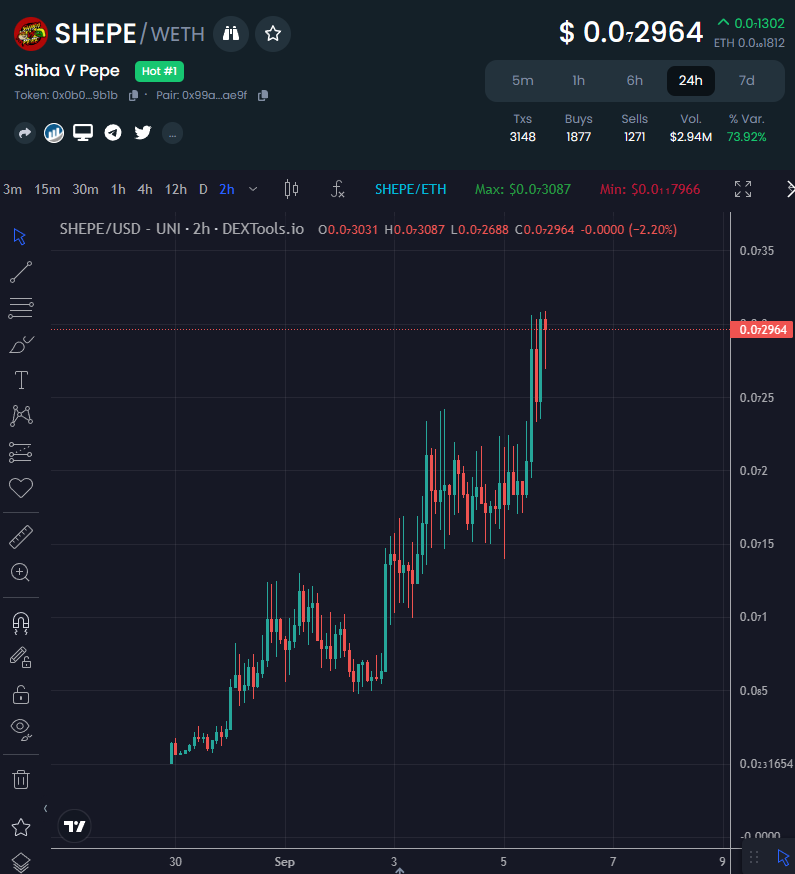Toggle hide all drawings eye
The height and width of the screenshot is (874, 795).
click(21, 729)
